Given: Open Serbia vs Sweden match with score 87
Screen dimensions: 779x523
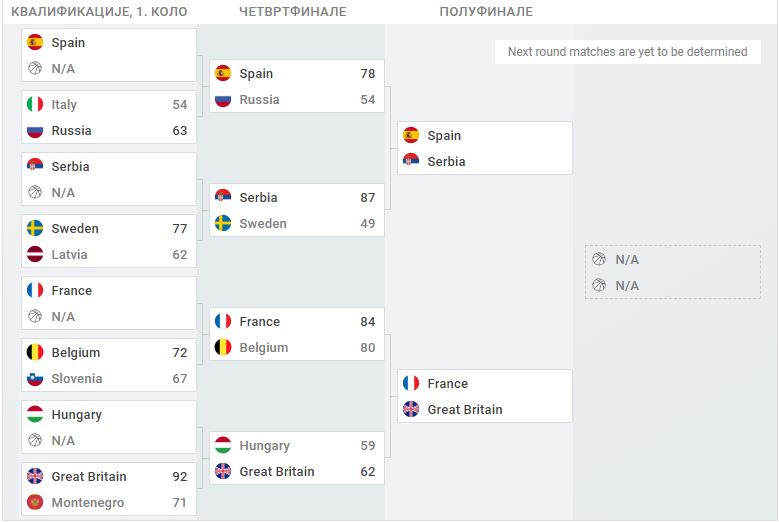Looking at the screenshot, I should pos(297,210).
